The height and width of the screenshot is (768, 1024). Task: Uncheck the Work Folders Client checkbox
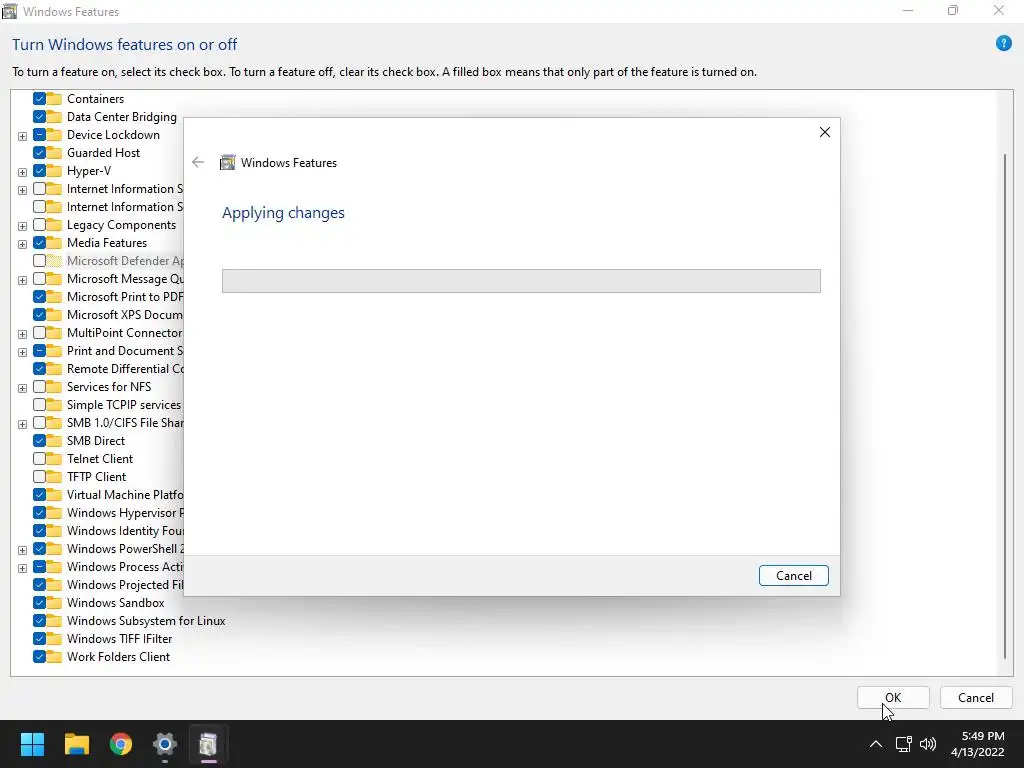tap(39, 657)
